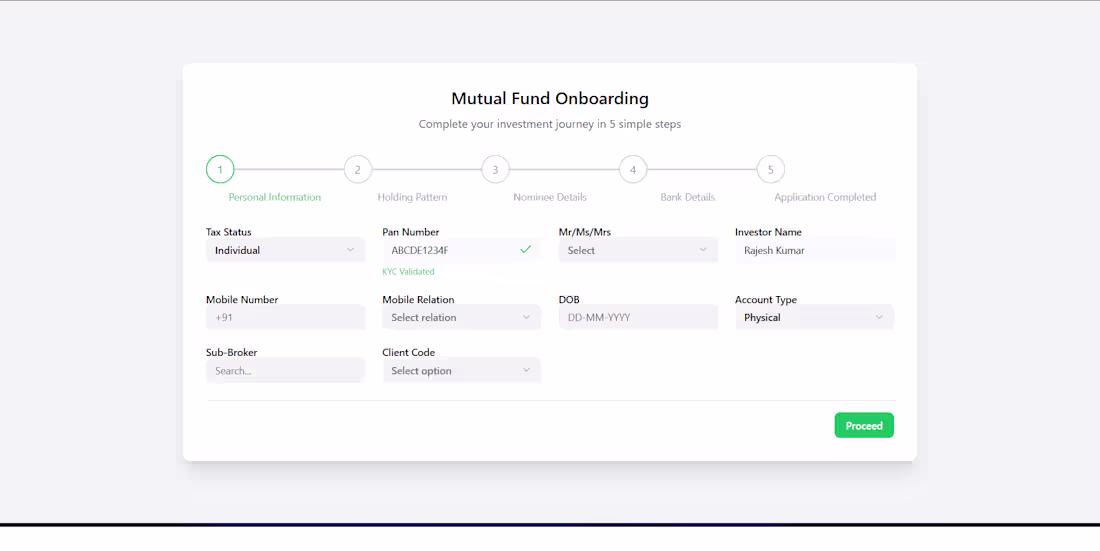The width and height of the screenshot is (1100, 551).
Task: Focus the Sub-Broker search box
Action: pos(286,371)
